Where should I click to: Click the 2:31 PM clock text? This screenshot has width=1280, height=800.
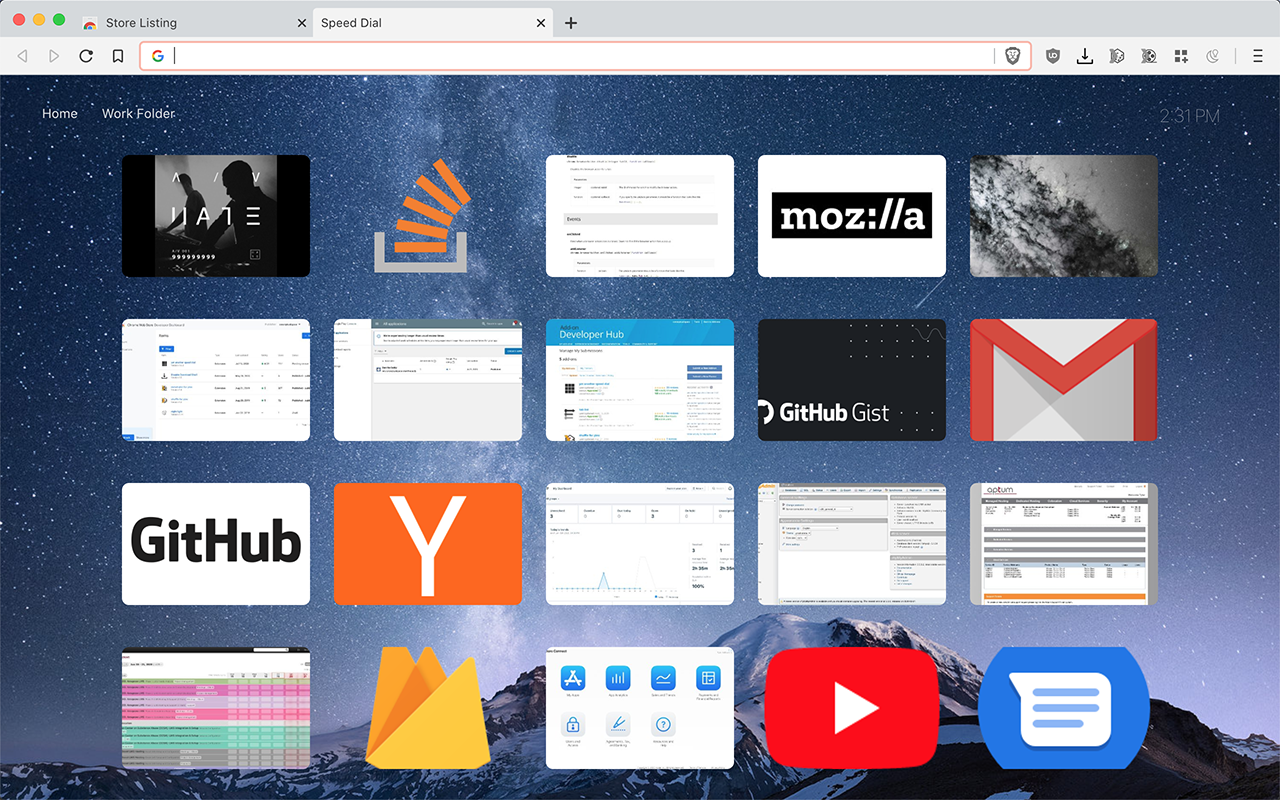coord(1190,117)
